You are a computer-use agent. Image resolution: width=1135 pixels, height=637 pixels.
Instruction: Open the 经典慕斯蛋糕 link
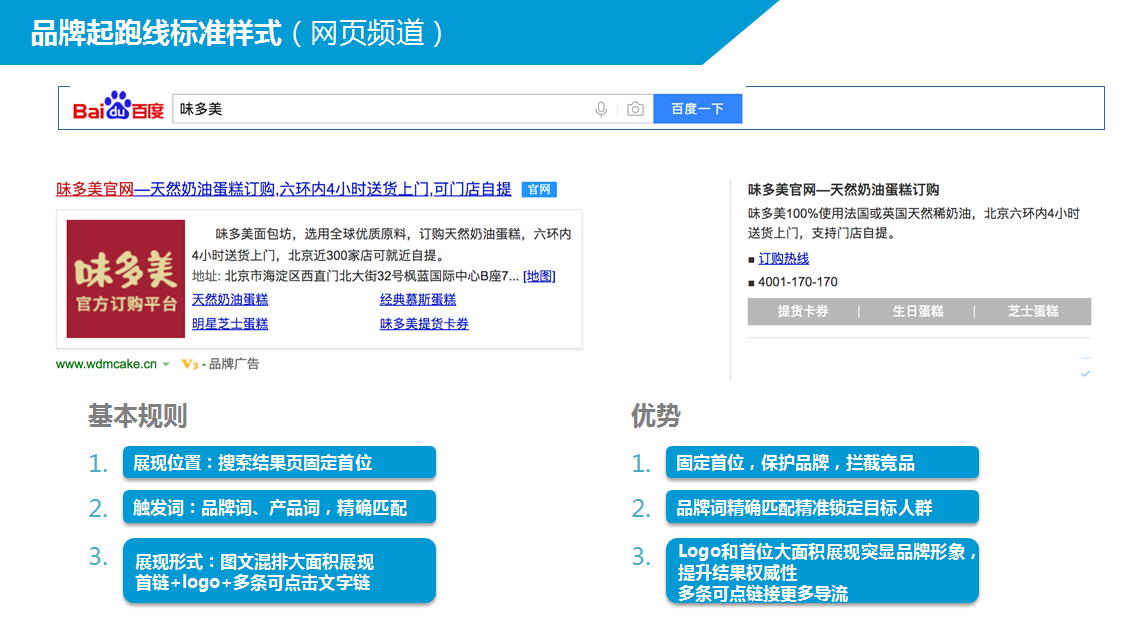pos(418,300)
